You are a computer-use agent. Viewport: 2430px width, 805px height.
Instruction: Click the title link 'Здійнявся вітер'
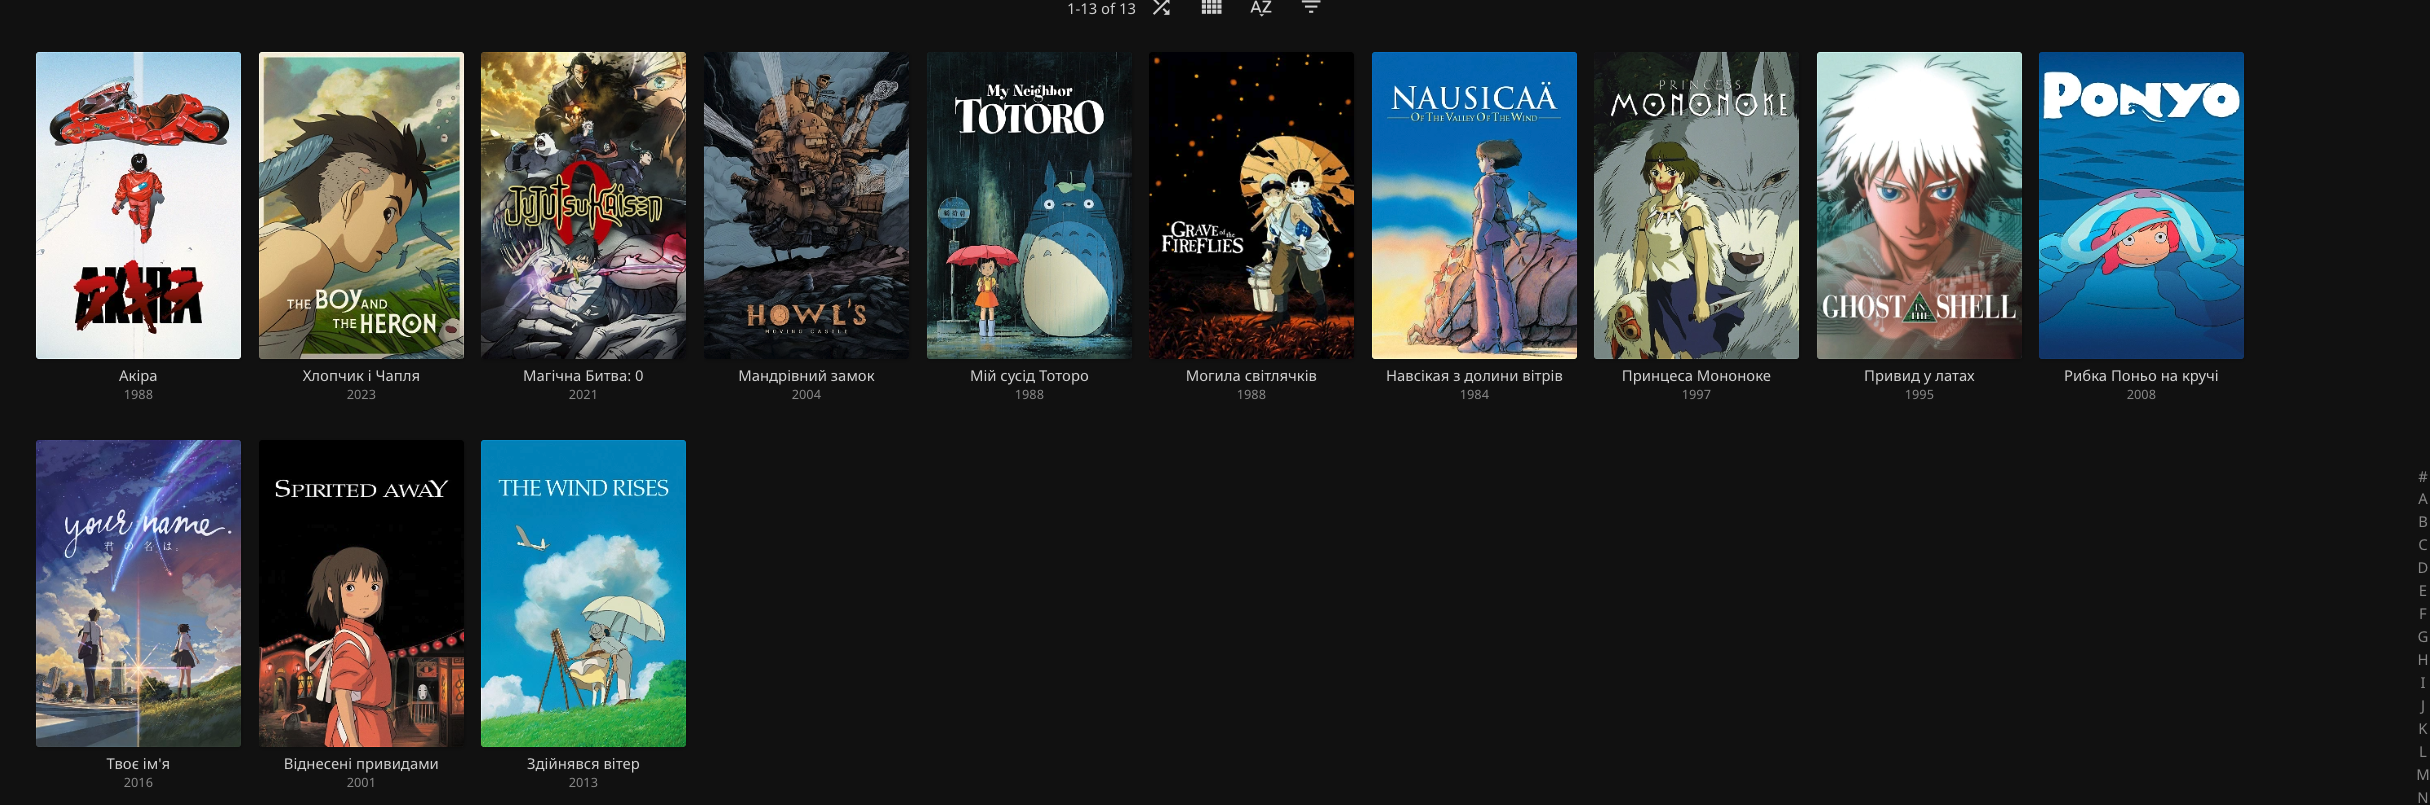pyautogui.click(x=583, y=764)
